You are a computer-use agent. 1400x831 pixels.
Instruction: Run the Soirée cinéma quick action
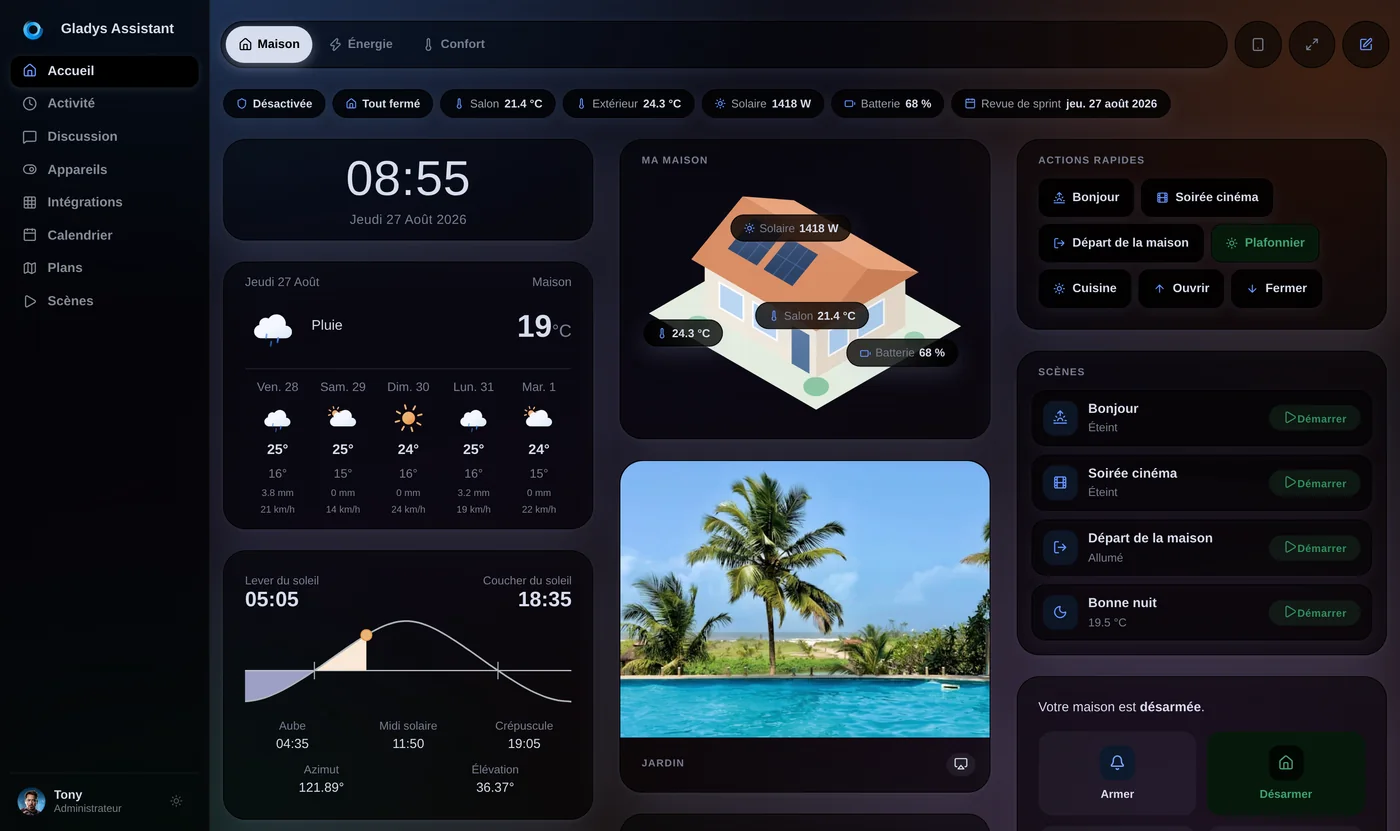[x=1207, y=197]
